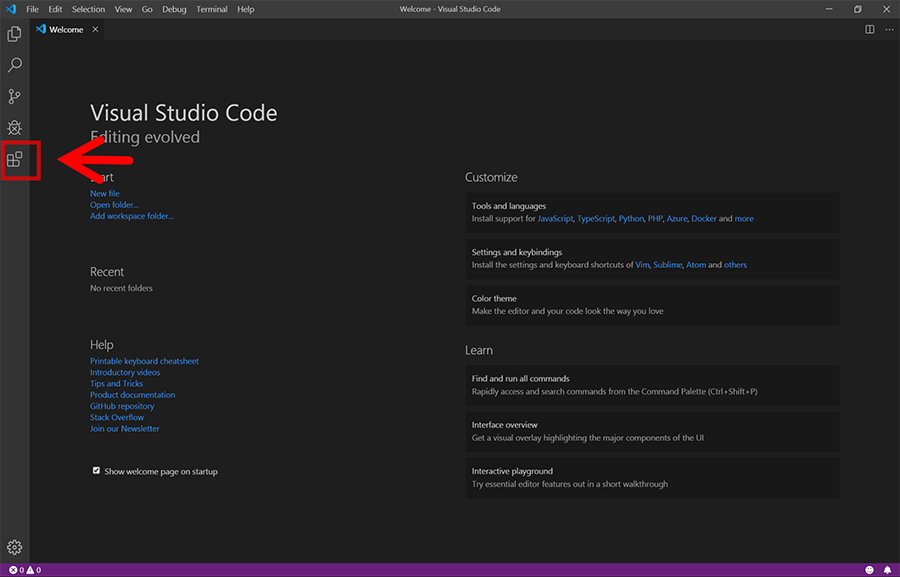Click the Open folder... link

click(x=114, y=205)
